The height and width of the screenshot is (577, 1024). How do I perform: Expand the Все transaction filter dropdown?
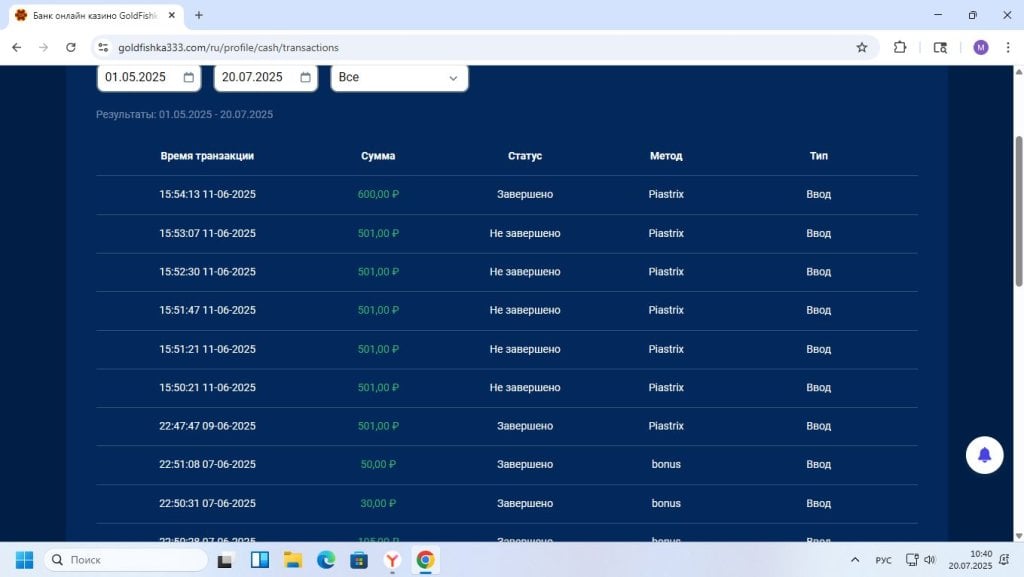coord(399,78)
